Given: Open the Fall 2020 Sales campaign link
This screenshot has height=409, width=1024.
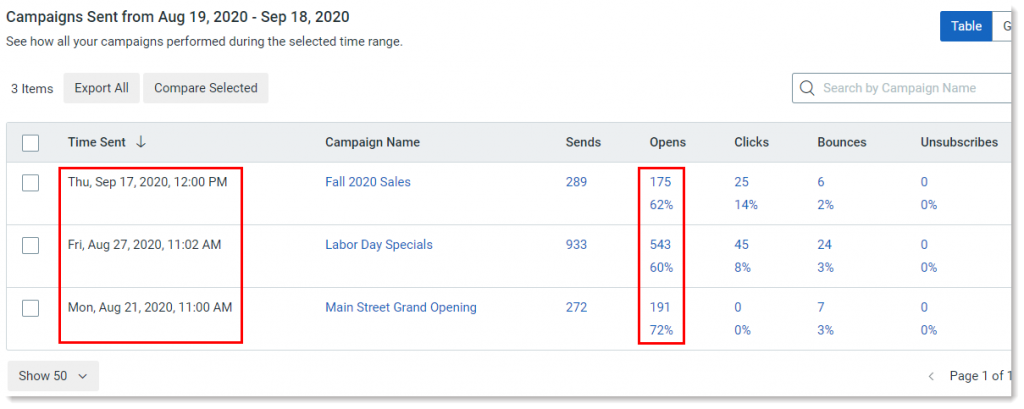Looking at the screenshot, I should click(368, 182).
